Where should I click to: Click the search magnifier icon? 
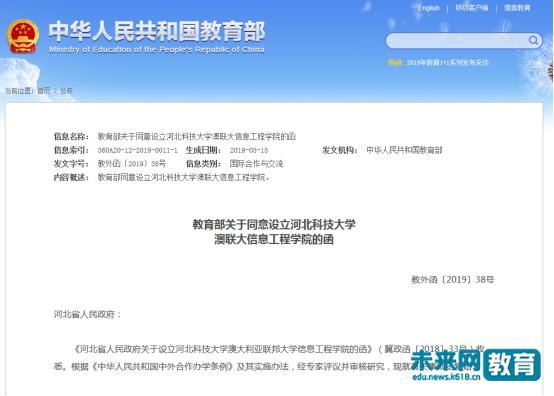[534, 41]
